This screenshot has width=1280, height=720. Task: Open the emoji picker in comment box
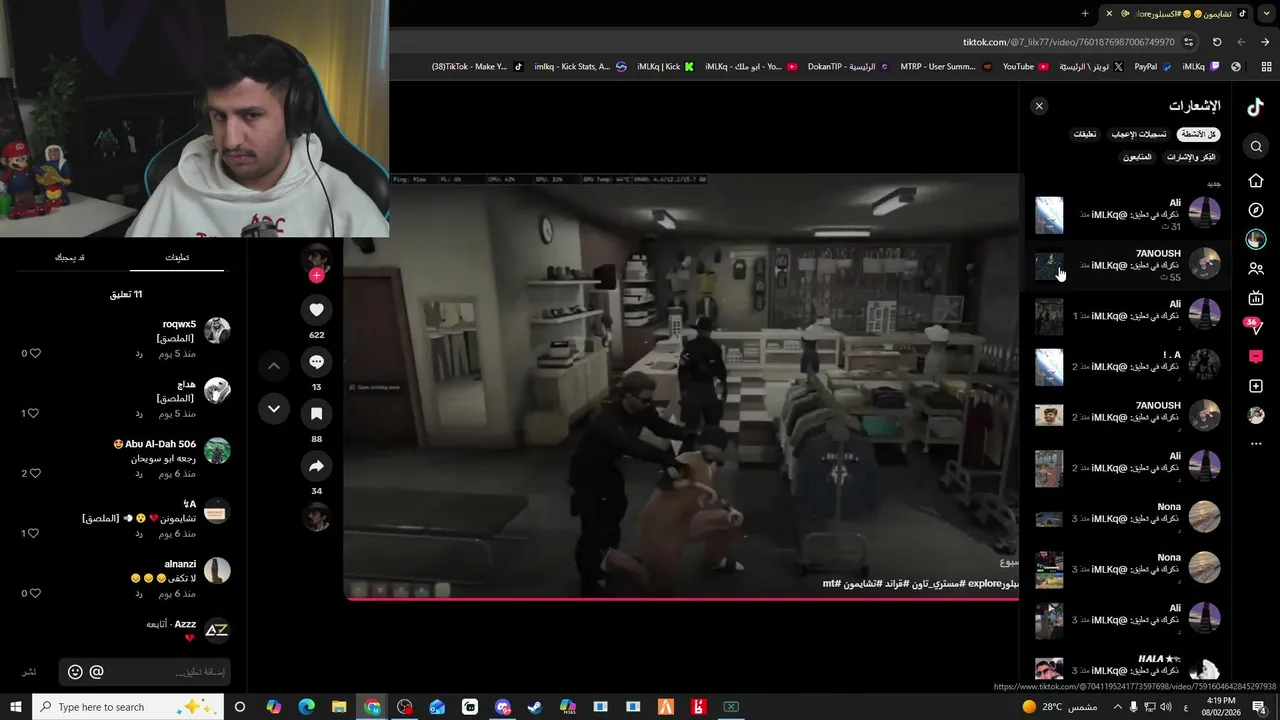click(x=75, y=672)
